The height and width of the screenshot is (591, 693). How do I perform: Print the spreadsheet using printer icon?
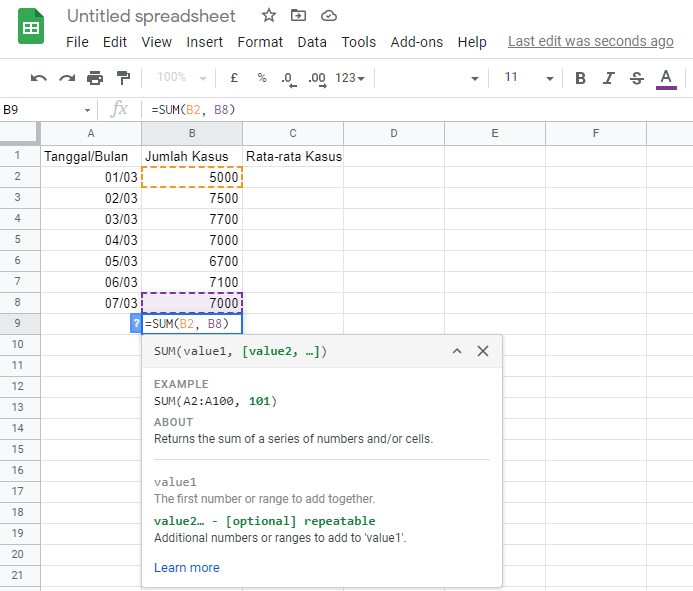tap(95, 78)
